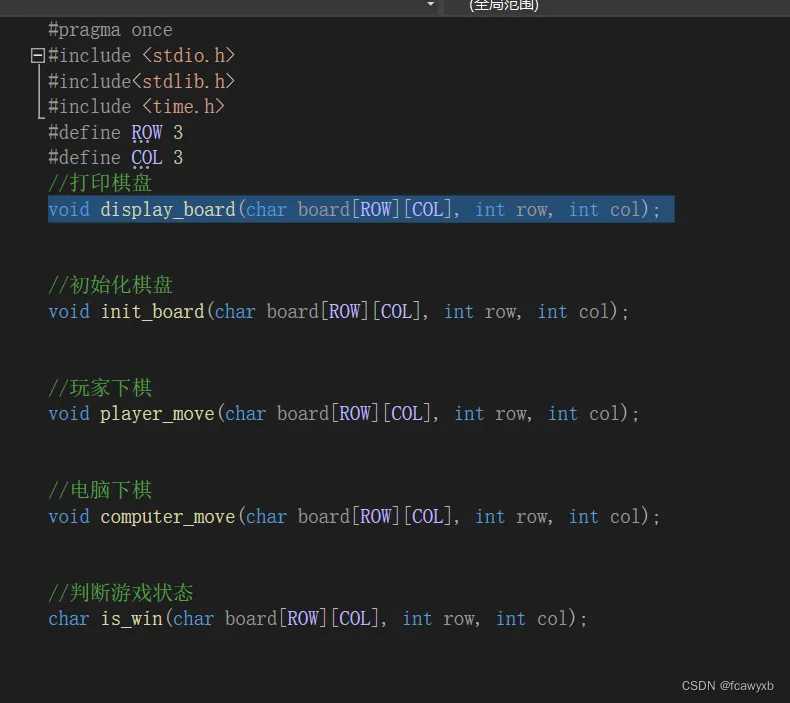
Task: Click '#include<stdlib.h>' text
Action: 142,81
